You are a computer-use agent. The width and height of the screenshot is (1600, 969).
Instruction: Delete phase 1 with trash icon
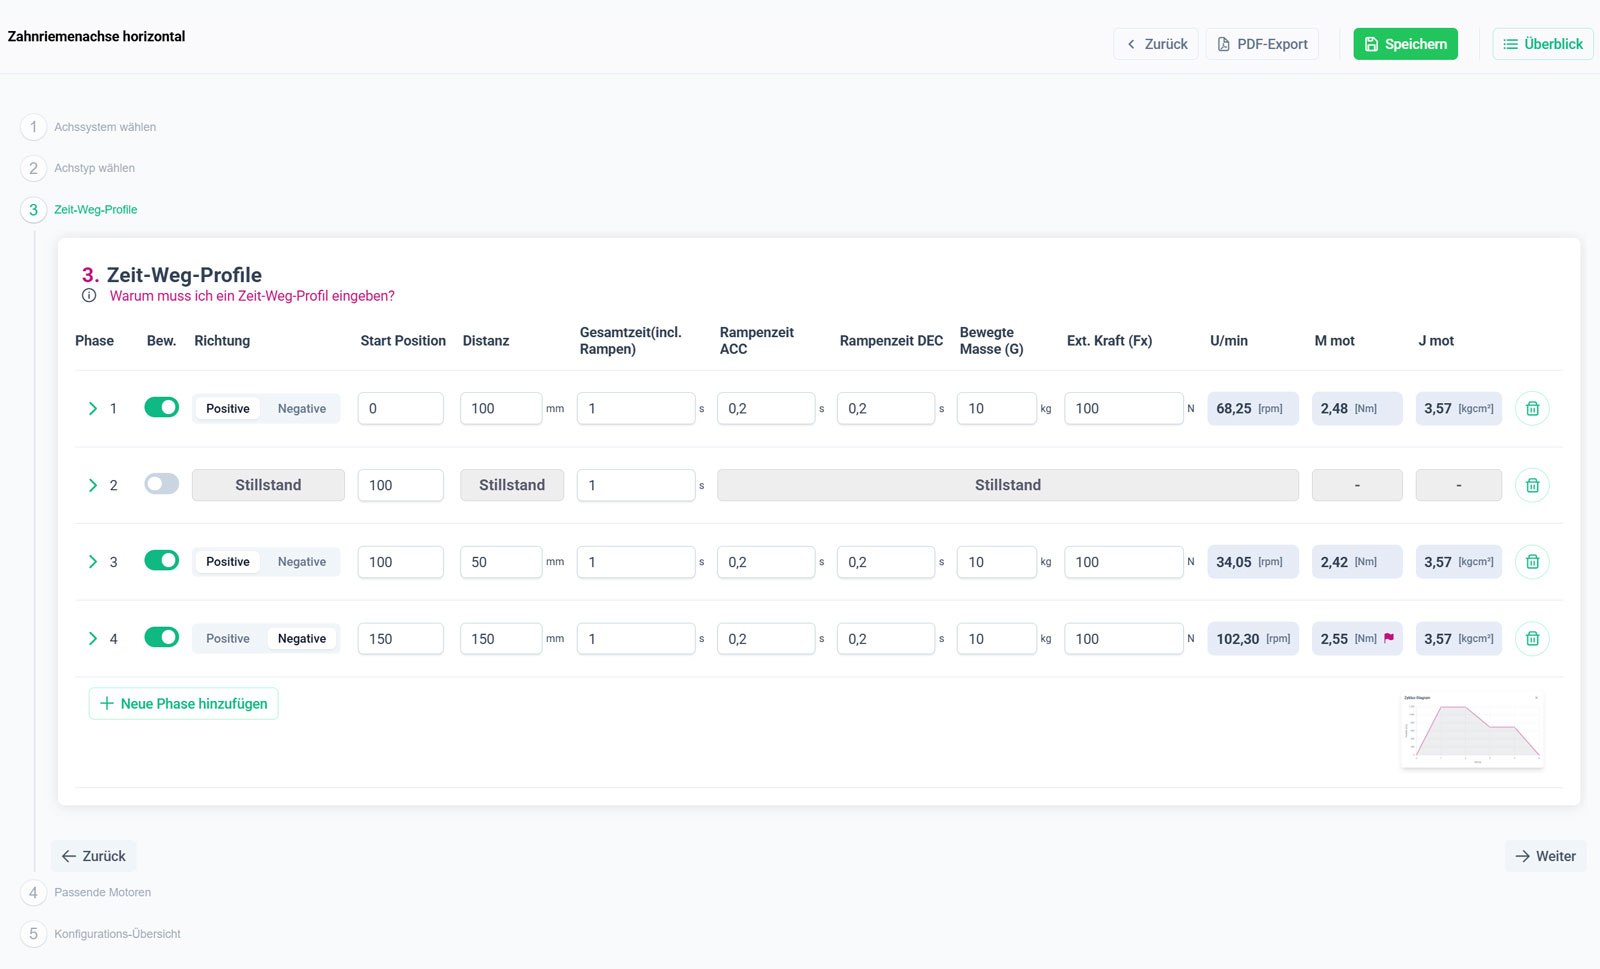click(x=1532, y=408)
